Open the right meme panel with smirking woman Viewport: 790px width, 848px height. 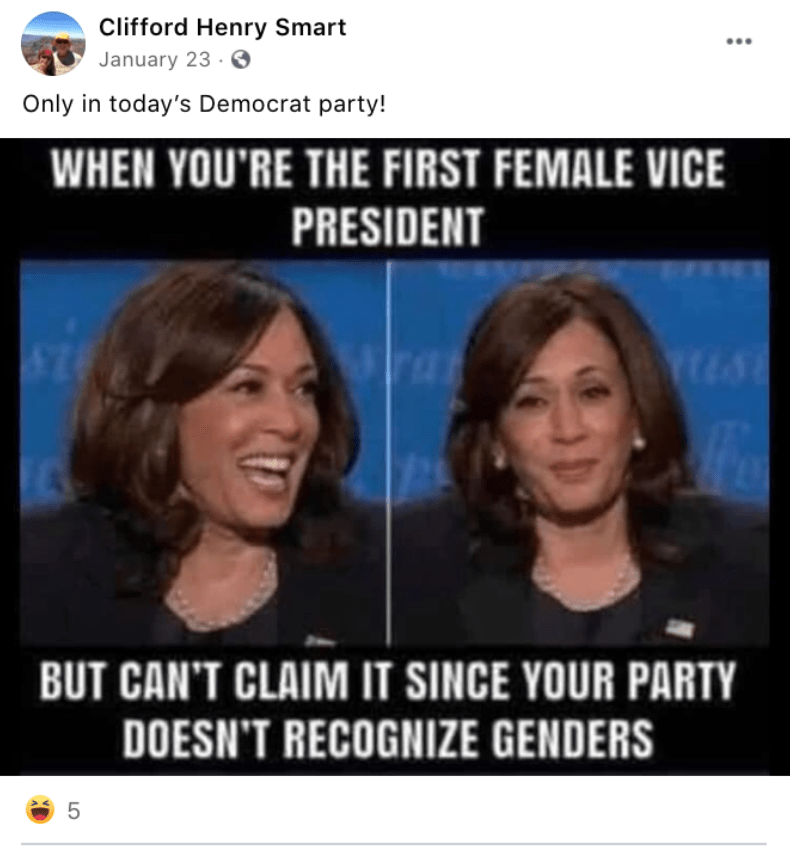[x=580, y=453]
